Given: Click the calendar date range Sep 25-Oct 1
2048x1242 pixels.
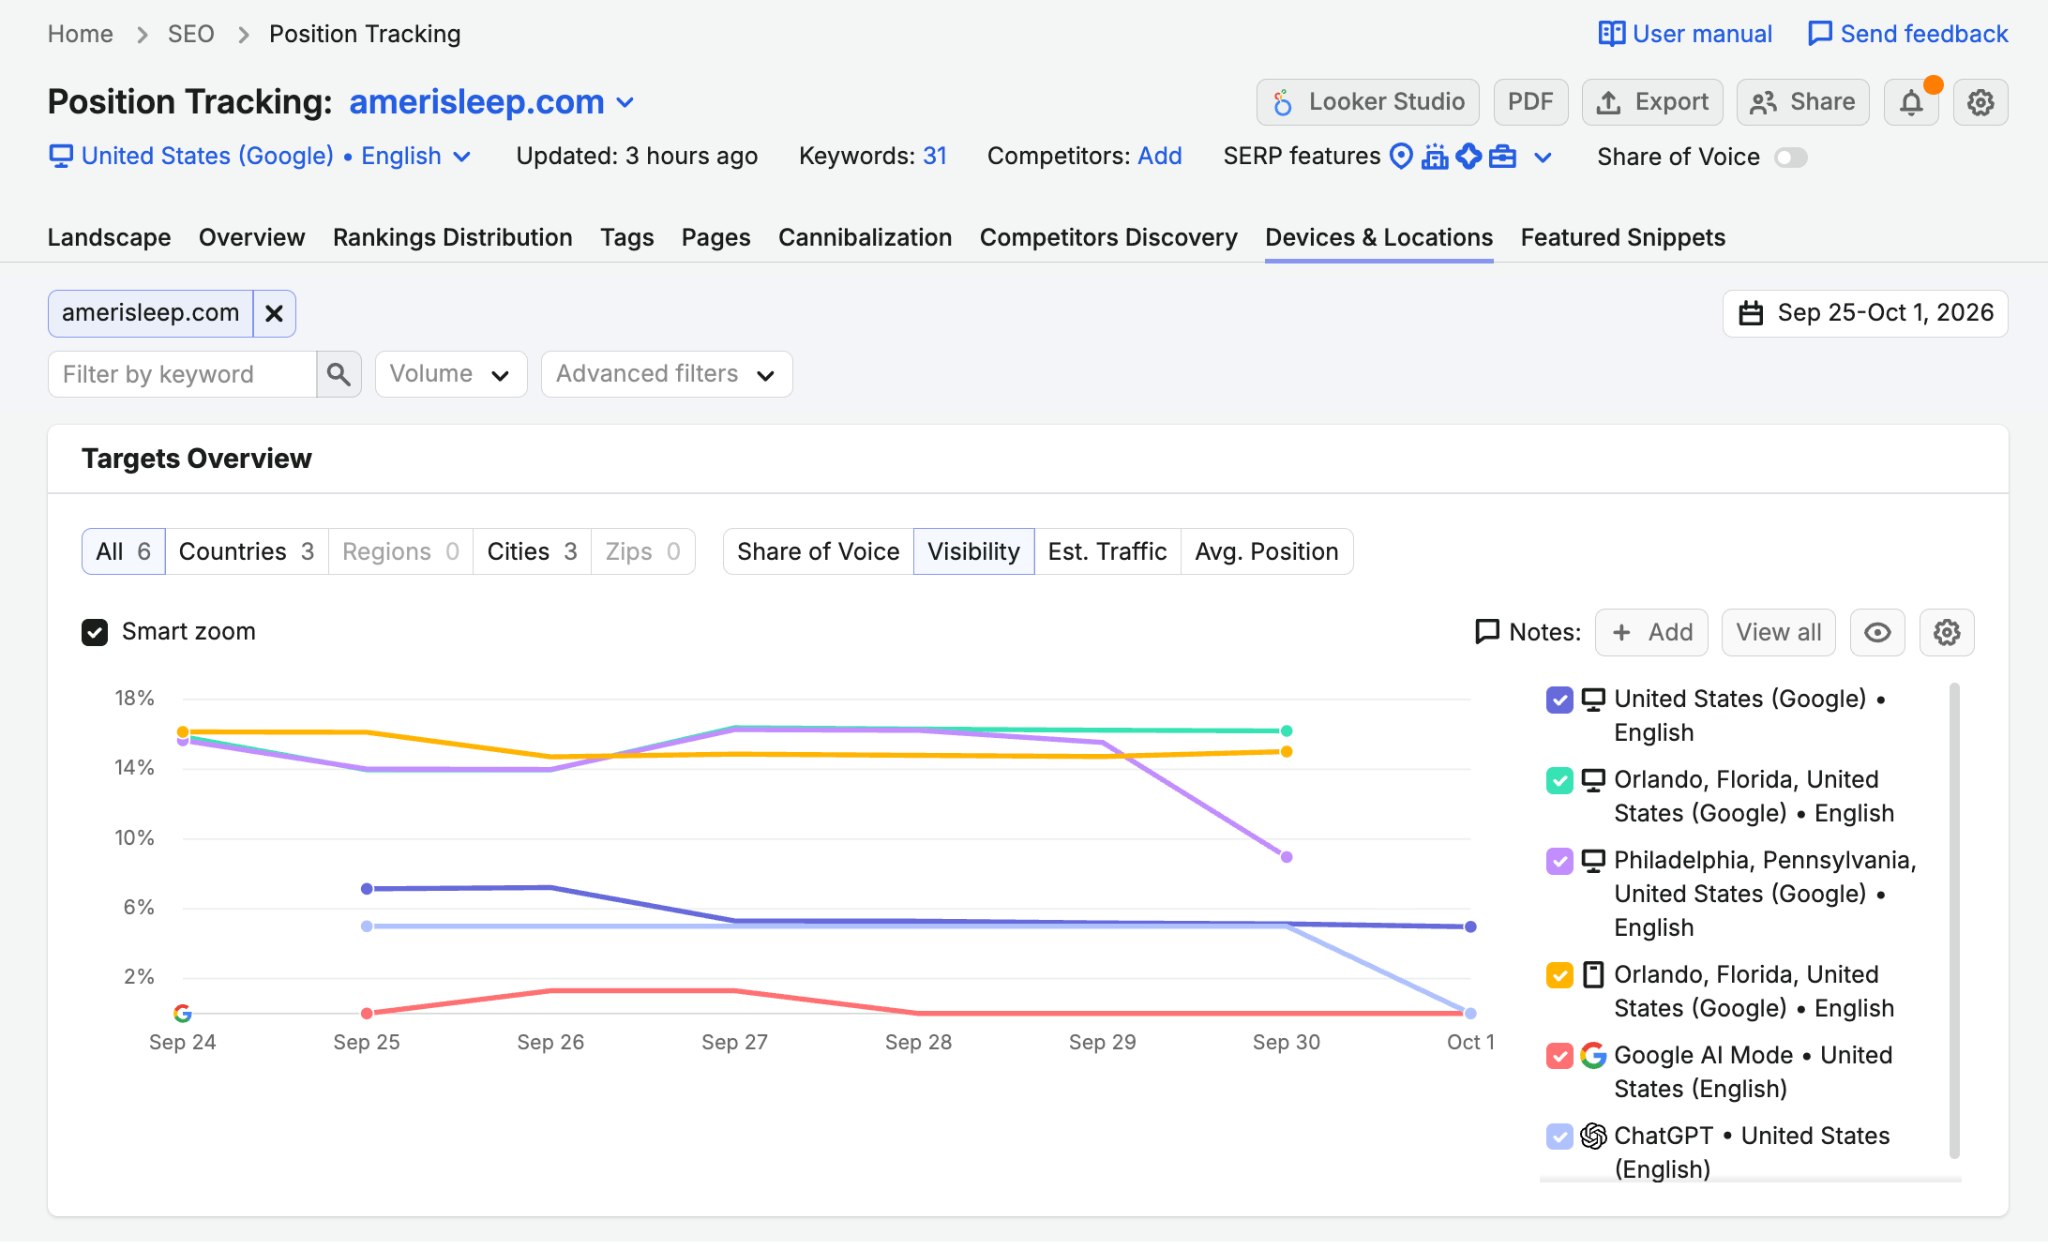Looking at the screenshot, I should (x=1865, y=313).
